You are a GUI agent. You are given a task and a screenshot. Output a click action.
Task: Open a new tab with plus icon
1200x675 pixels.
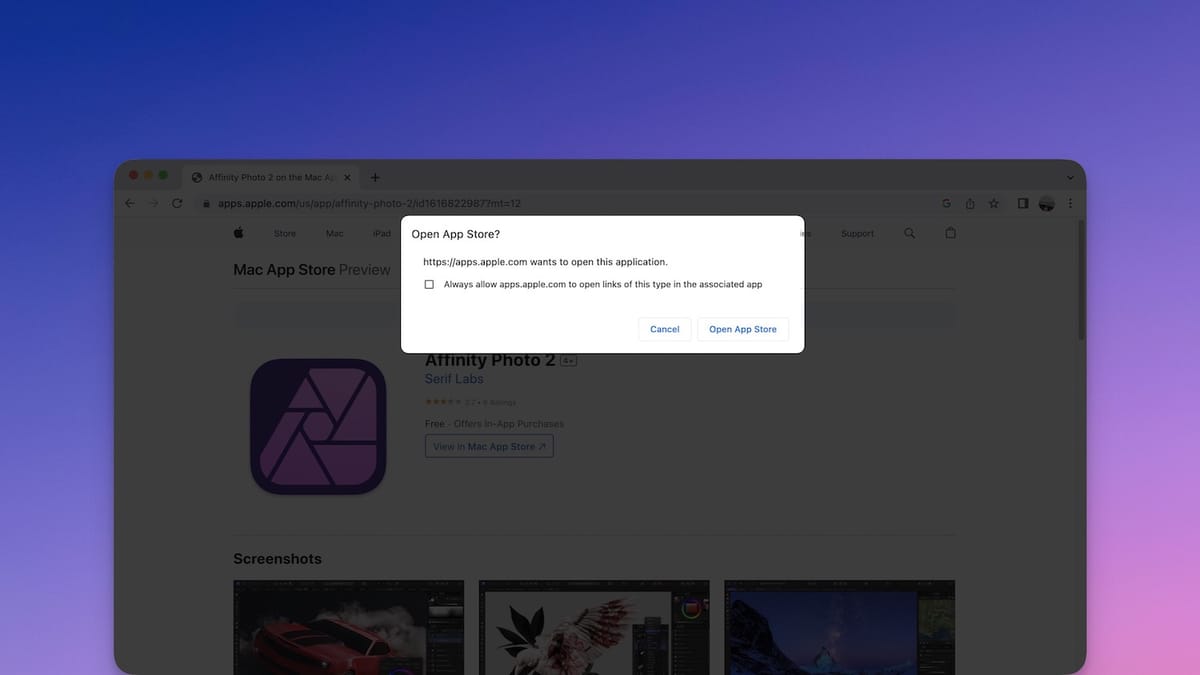tap(375, 177)
